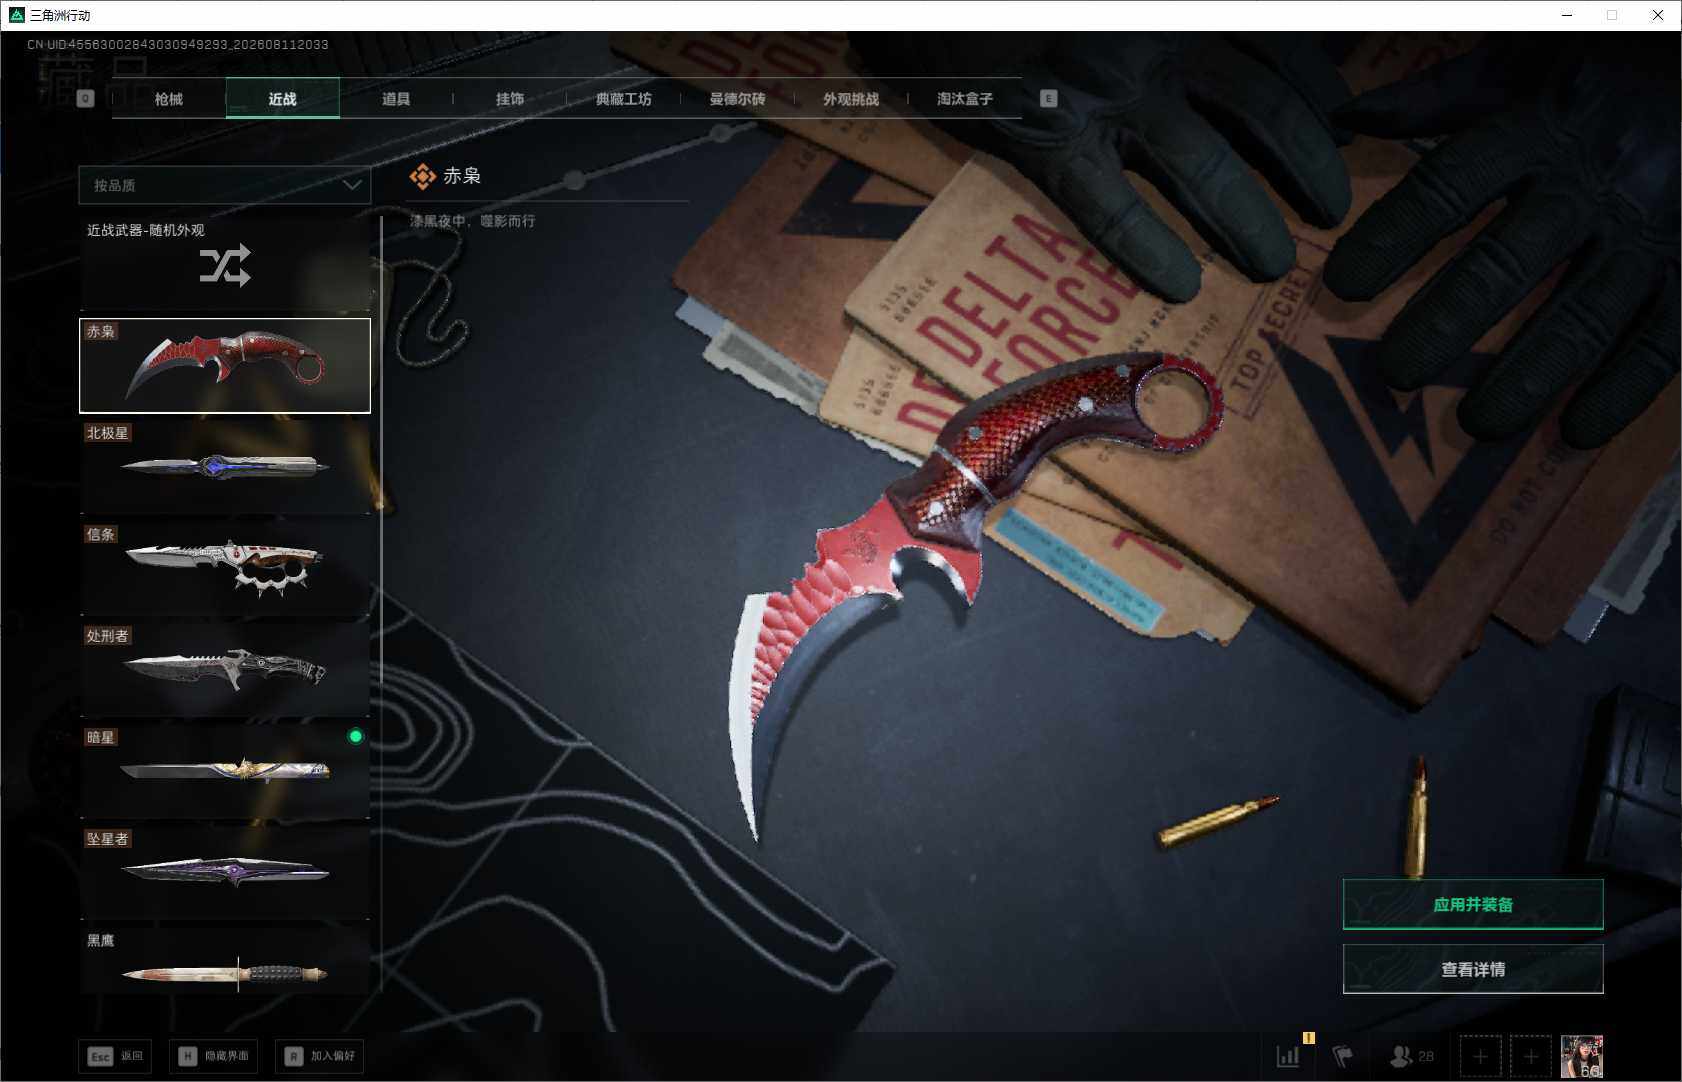Select the 黑鹰 dagger thumbnail
Screen dimensions: 1682x1082
(x=225, y=960)
